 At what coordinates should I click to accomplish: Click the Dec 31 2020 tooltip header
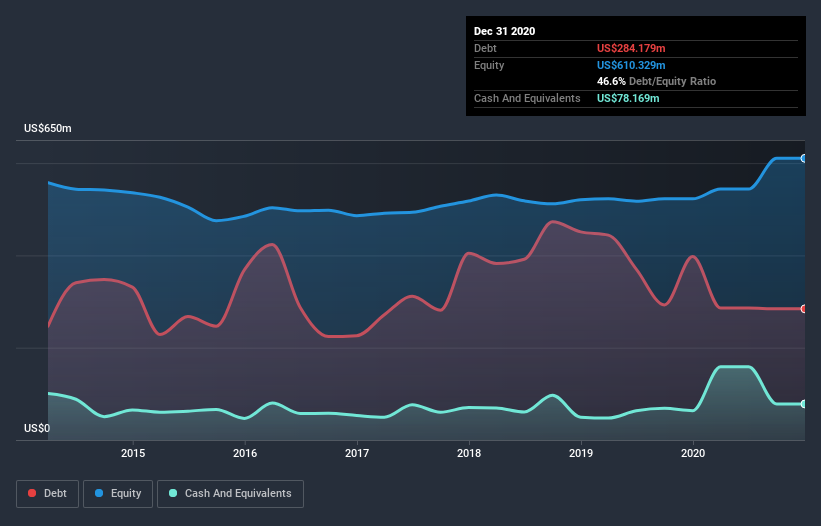(504, 31)
